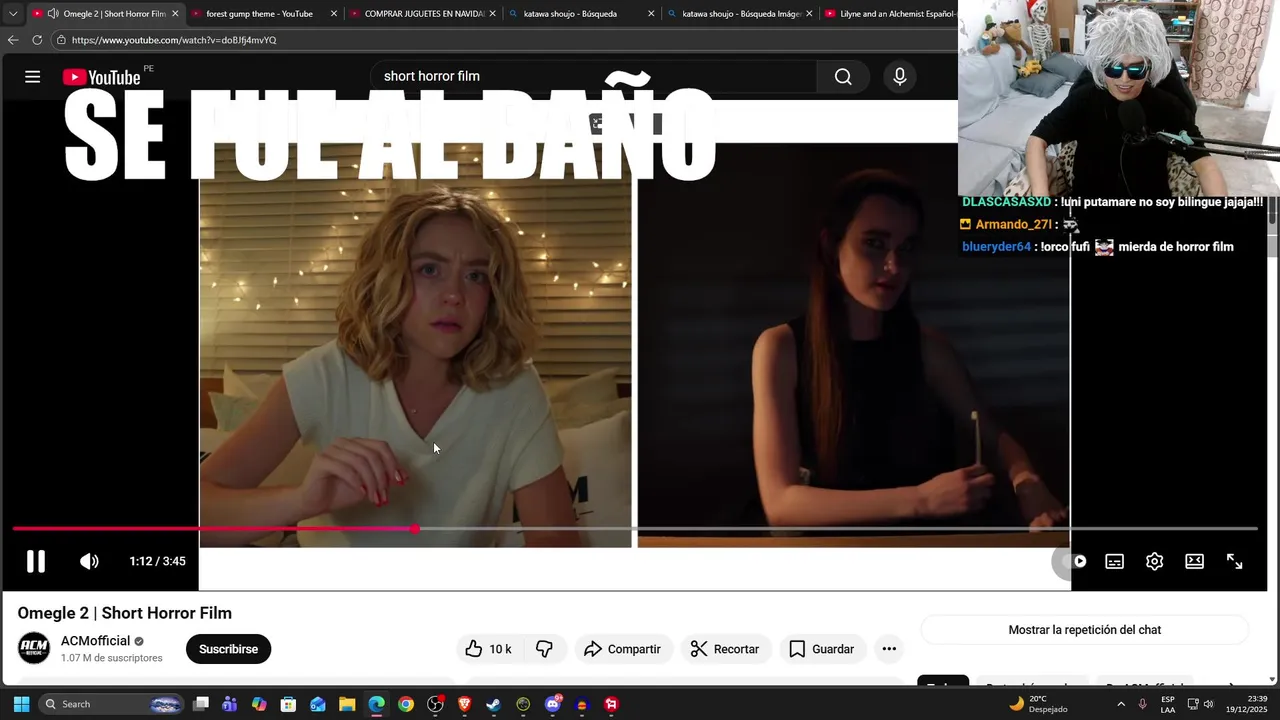
Task: Open the YouTube hamburger guide menu
Action: pyautogui.click(x=33, y=77)
